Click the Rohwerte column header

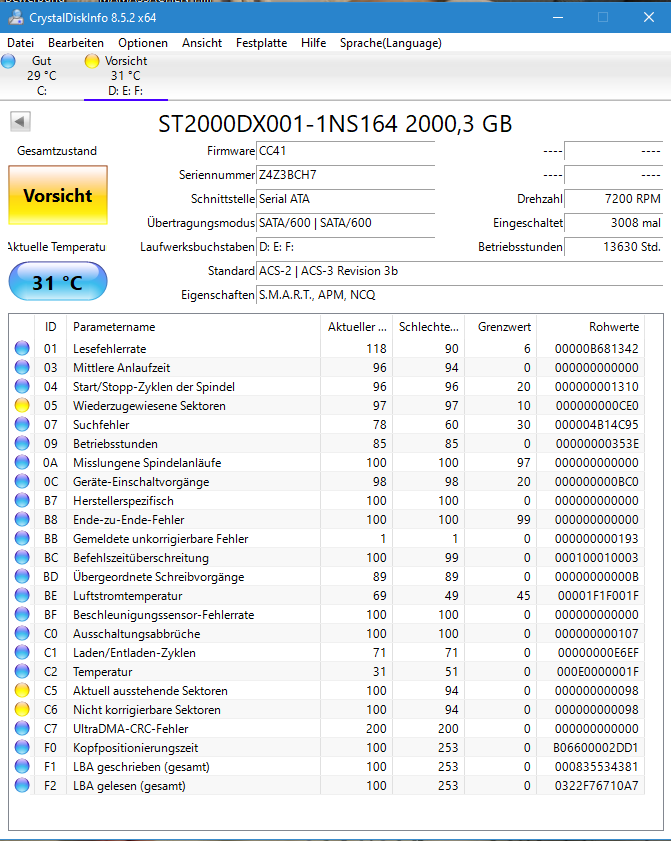591,327
